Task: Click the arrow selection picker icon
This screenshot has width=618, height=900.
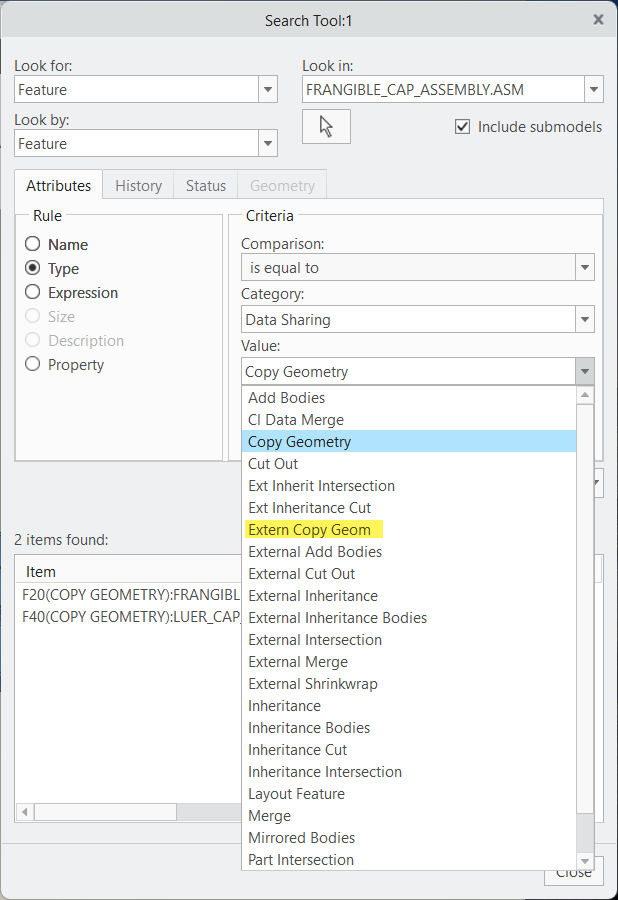Action: point(325,126)
